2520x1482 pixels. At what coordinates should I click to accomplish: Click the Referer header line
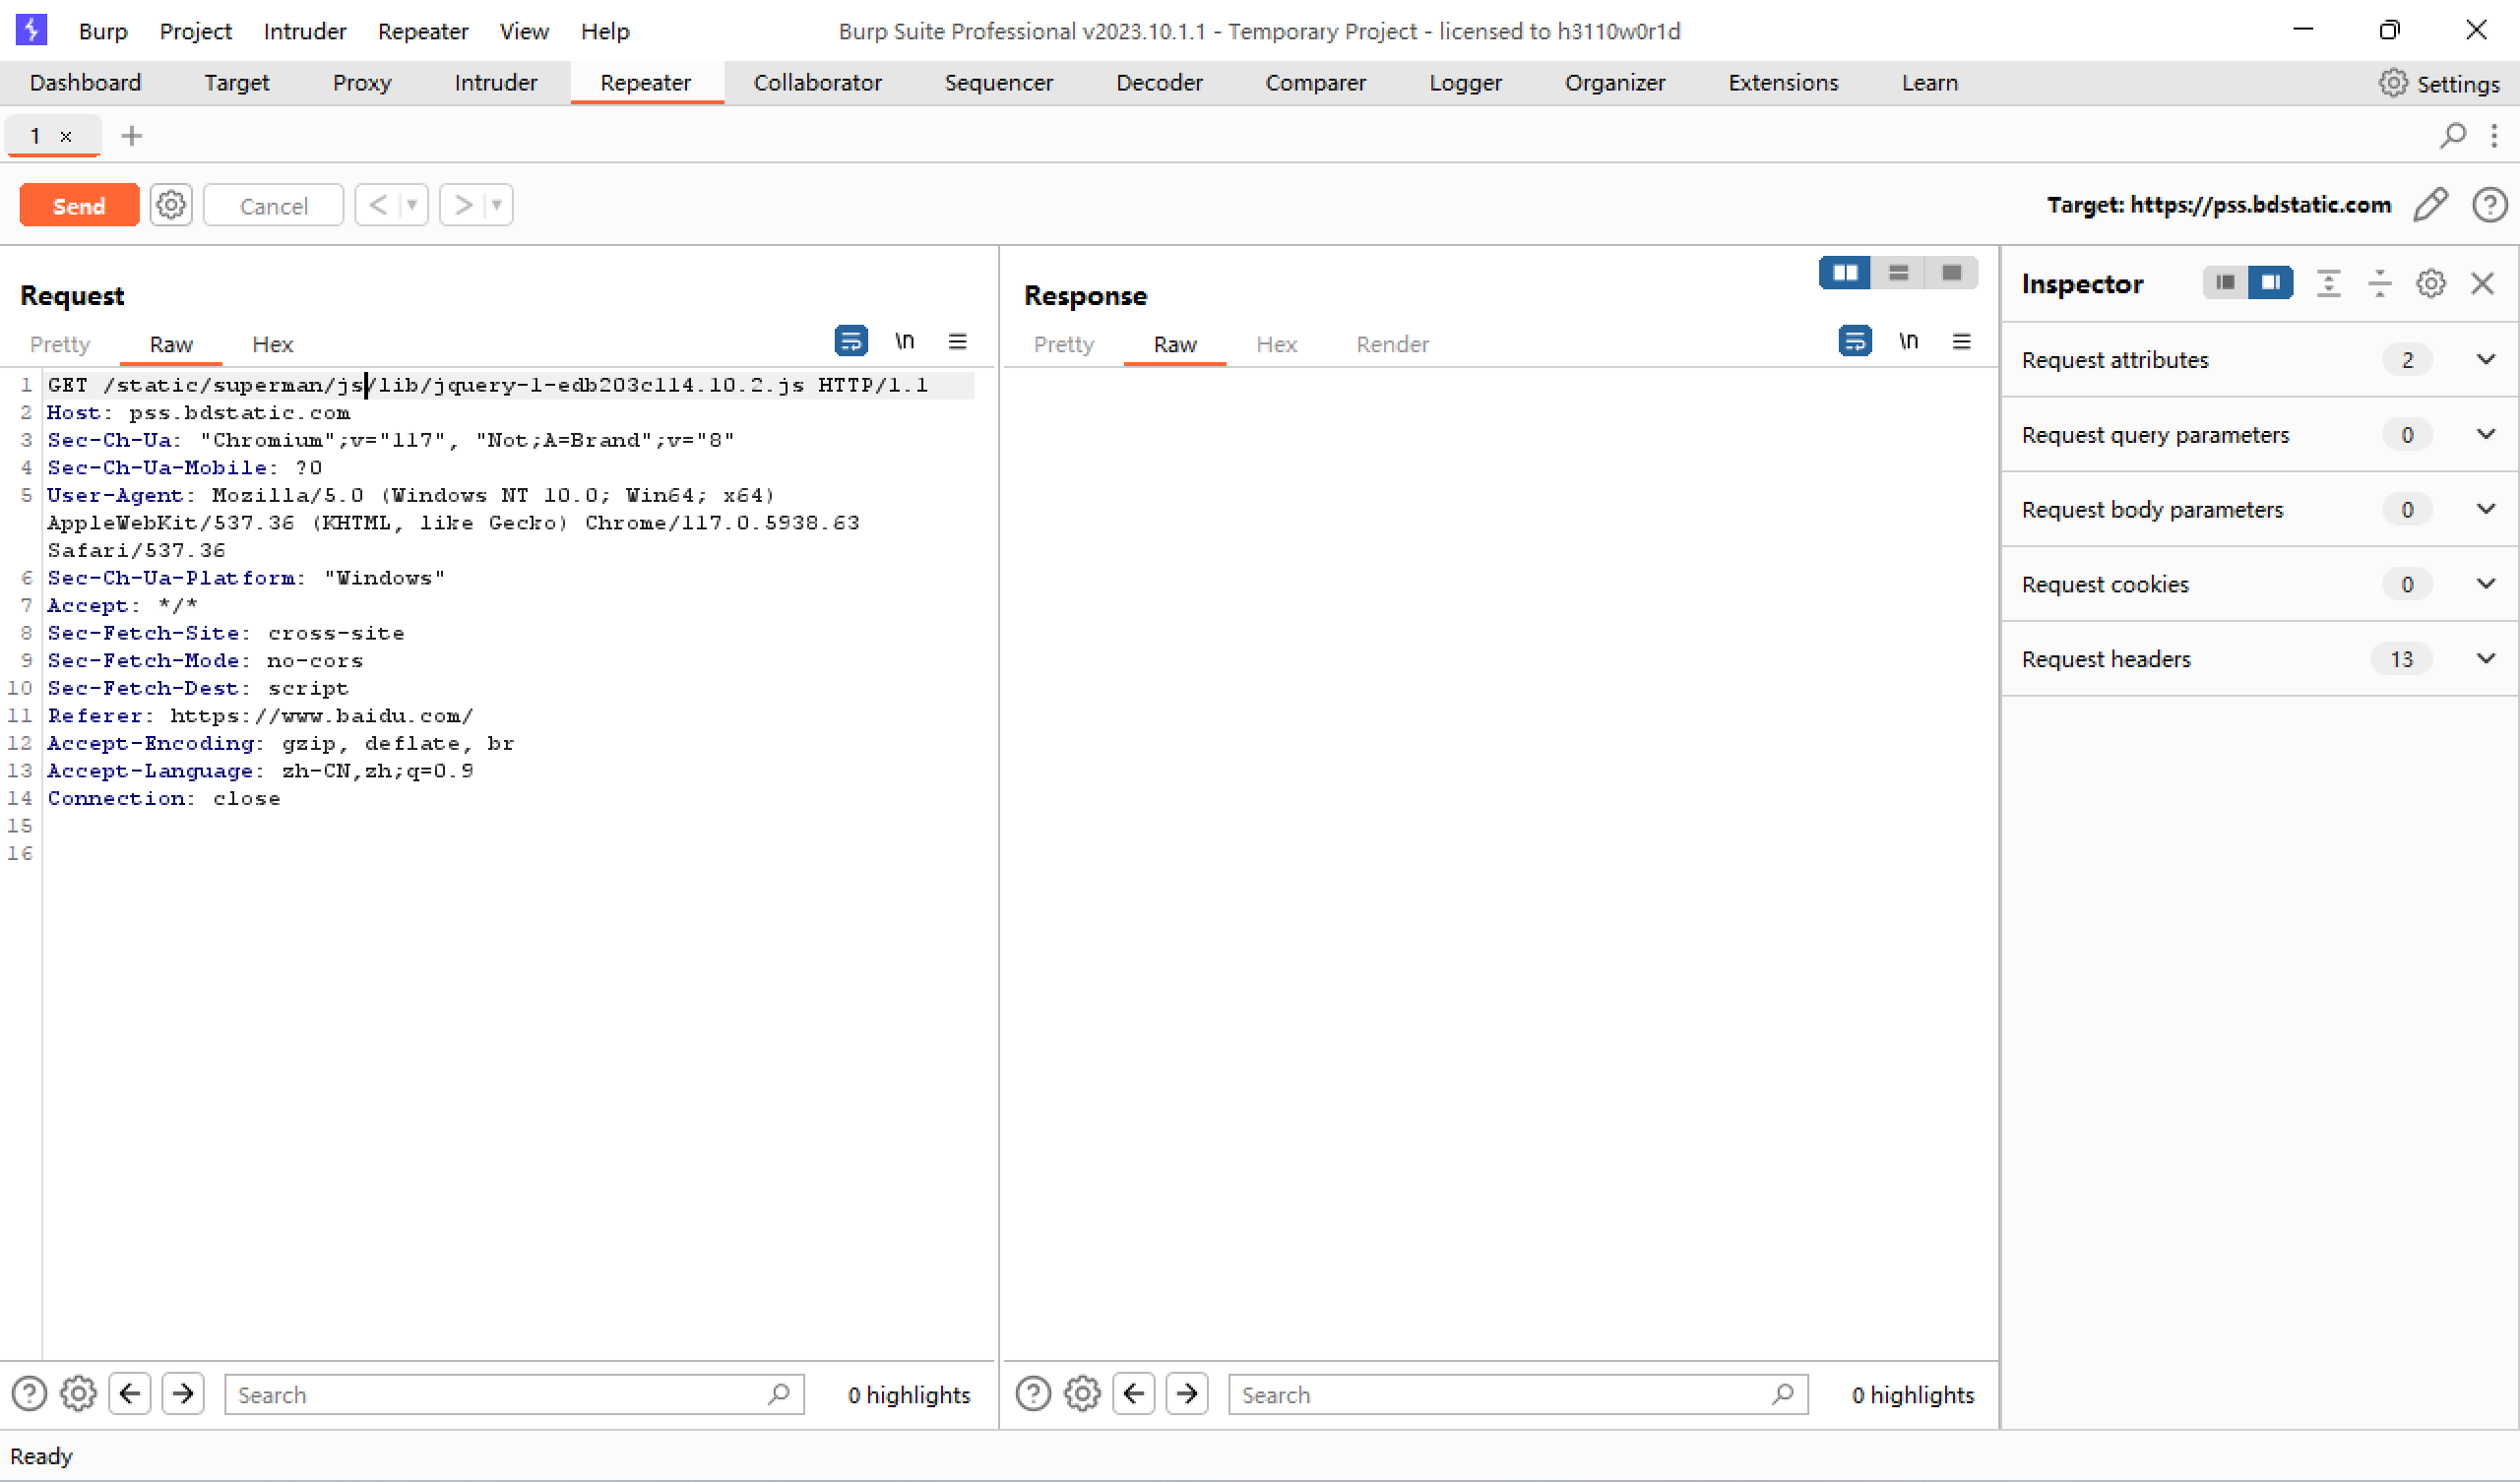[260, 716]
